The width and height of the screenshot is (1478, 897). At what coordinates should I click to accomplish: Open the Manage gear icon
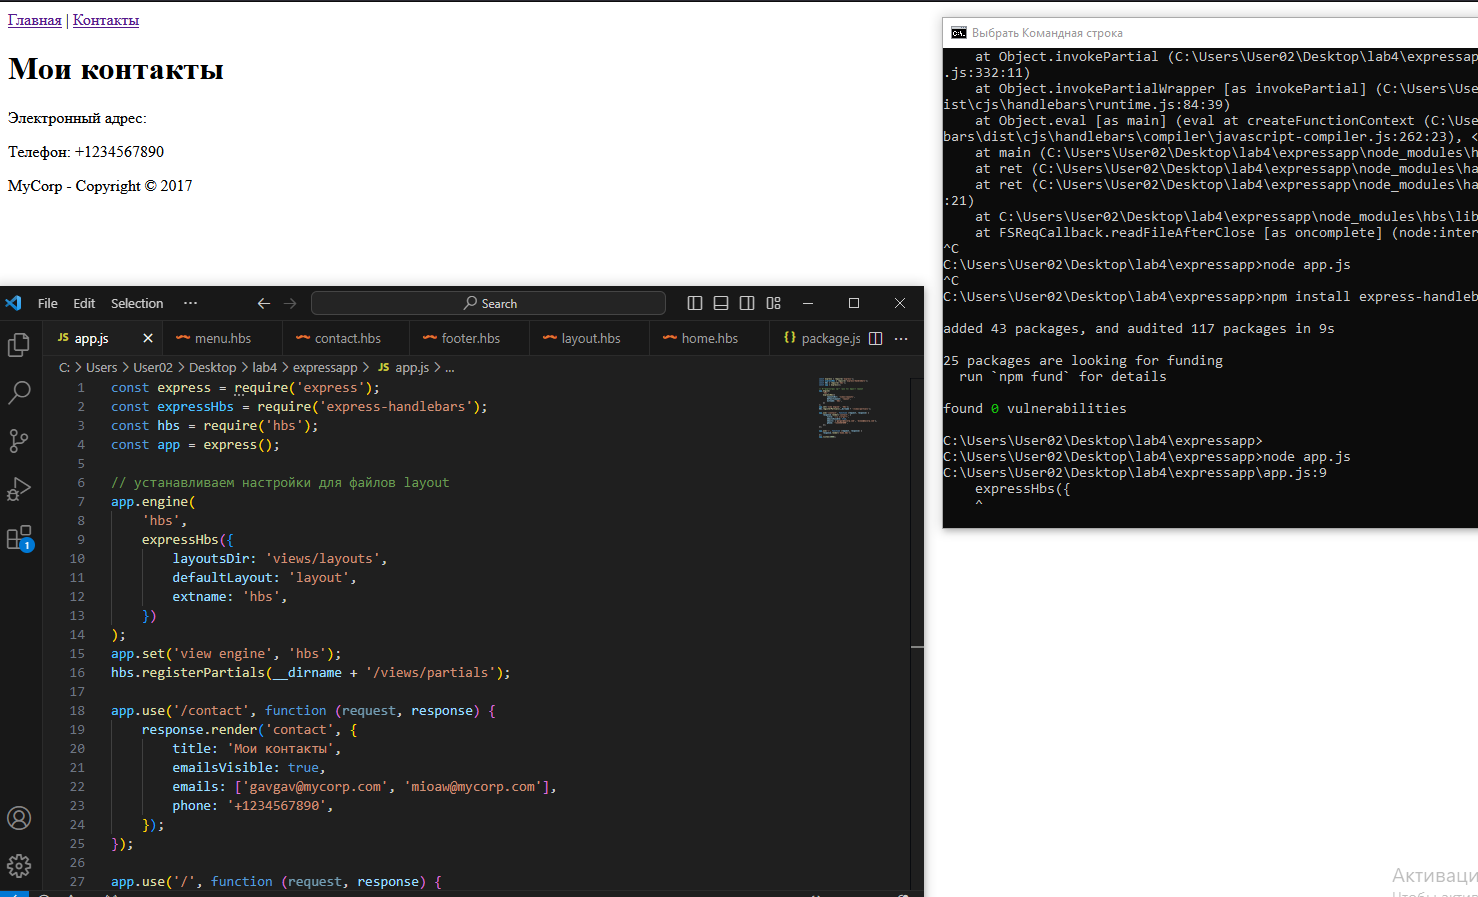(x=19, y=865)
